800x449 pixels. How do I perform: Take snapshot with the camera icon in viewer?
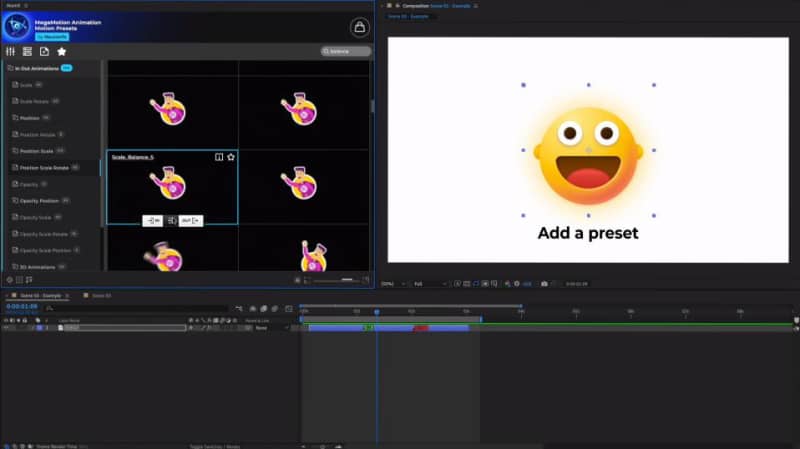544,284
